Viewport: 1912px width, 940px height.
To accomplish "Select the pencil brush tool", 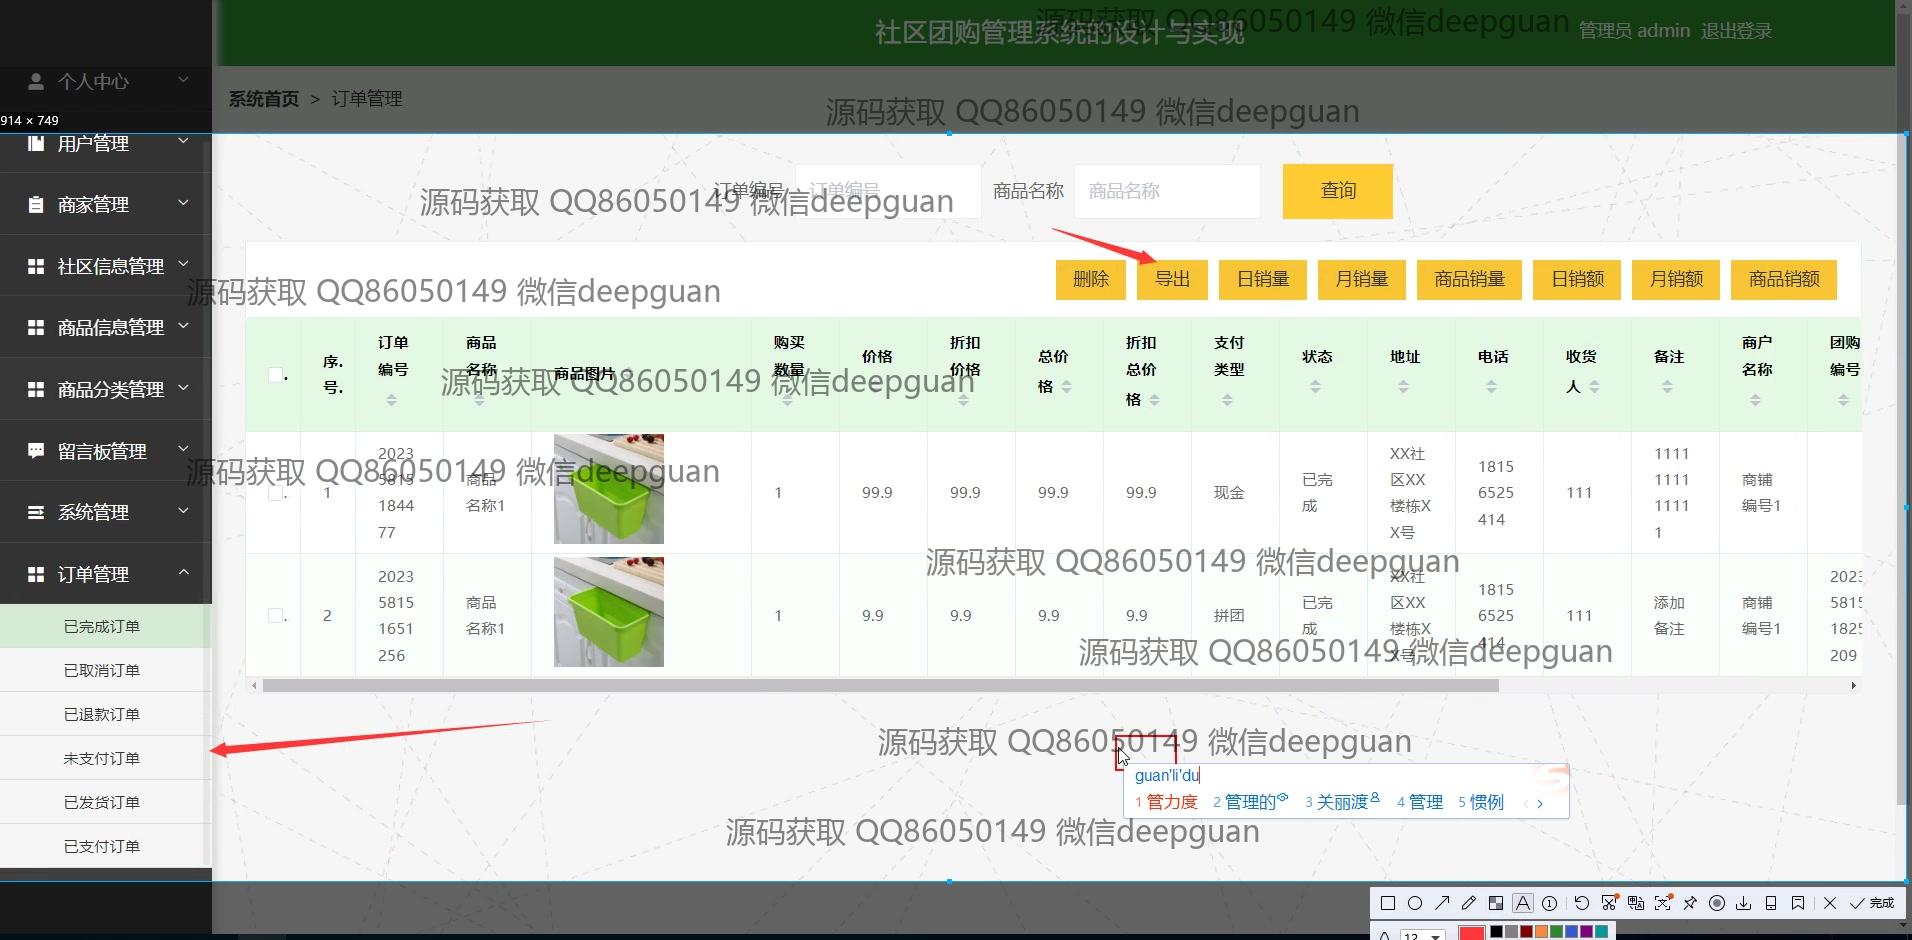I will tap(1469, 903).
